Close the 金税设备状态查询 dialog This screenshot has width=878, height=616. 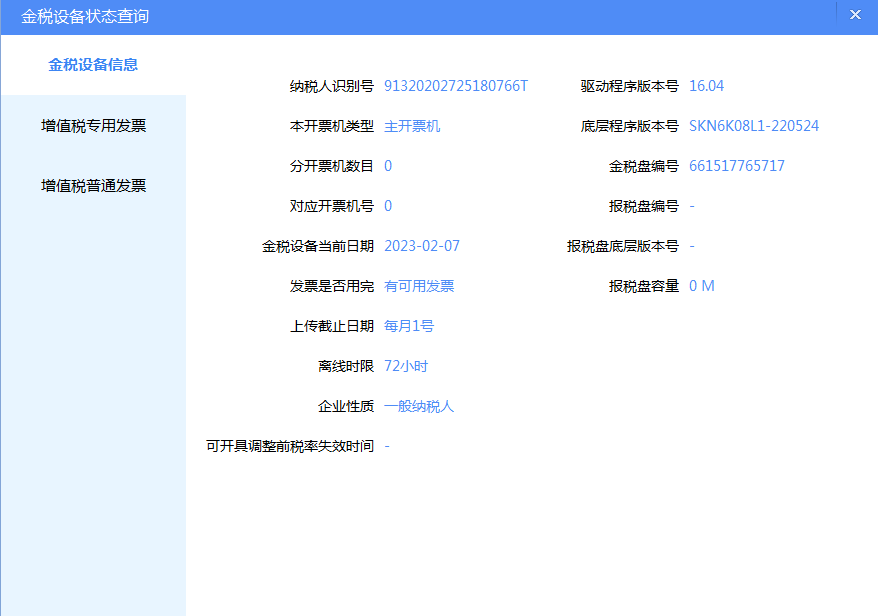(x=855, y=15)
